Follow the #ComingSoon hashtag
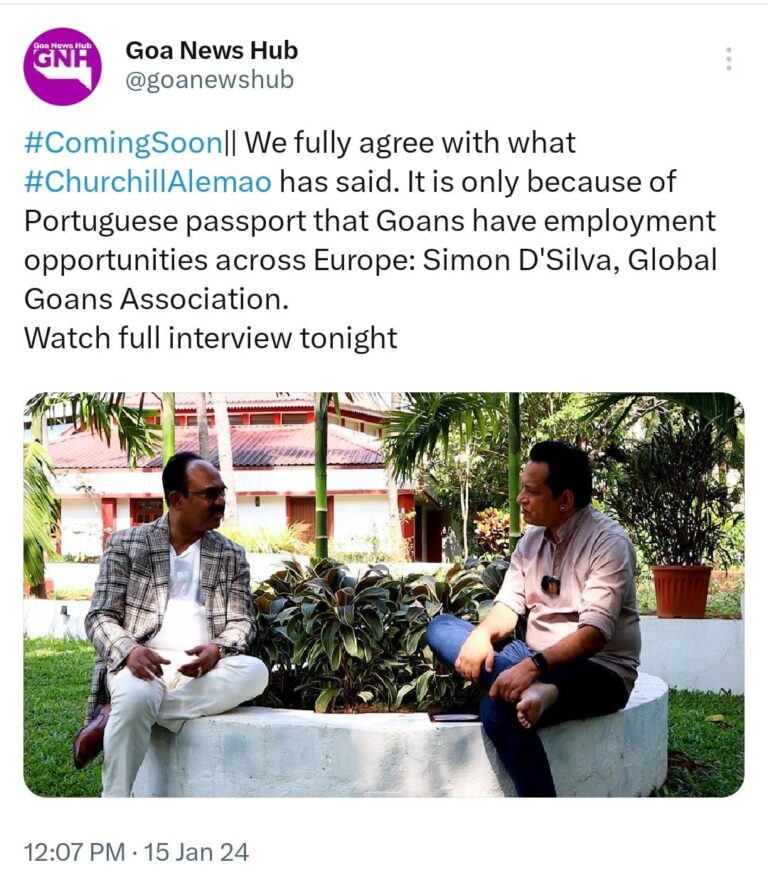 [x=124, y=143]
